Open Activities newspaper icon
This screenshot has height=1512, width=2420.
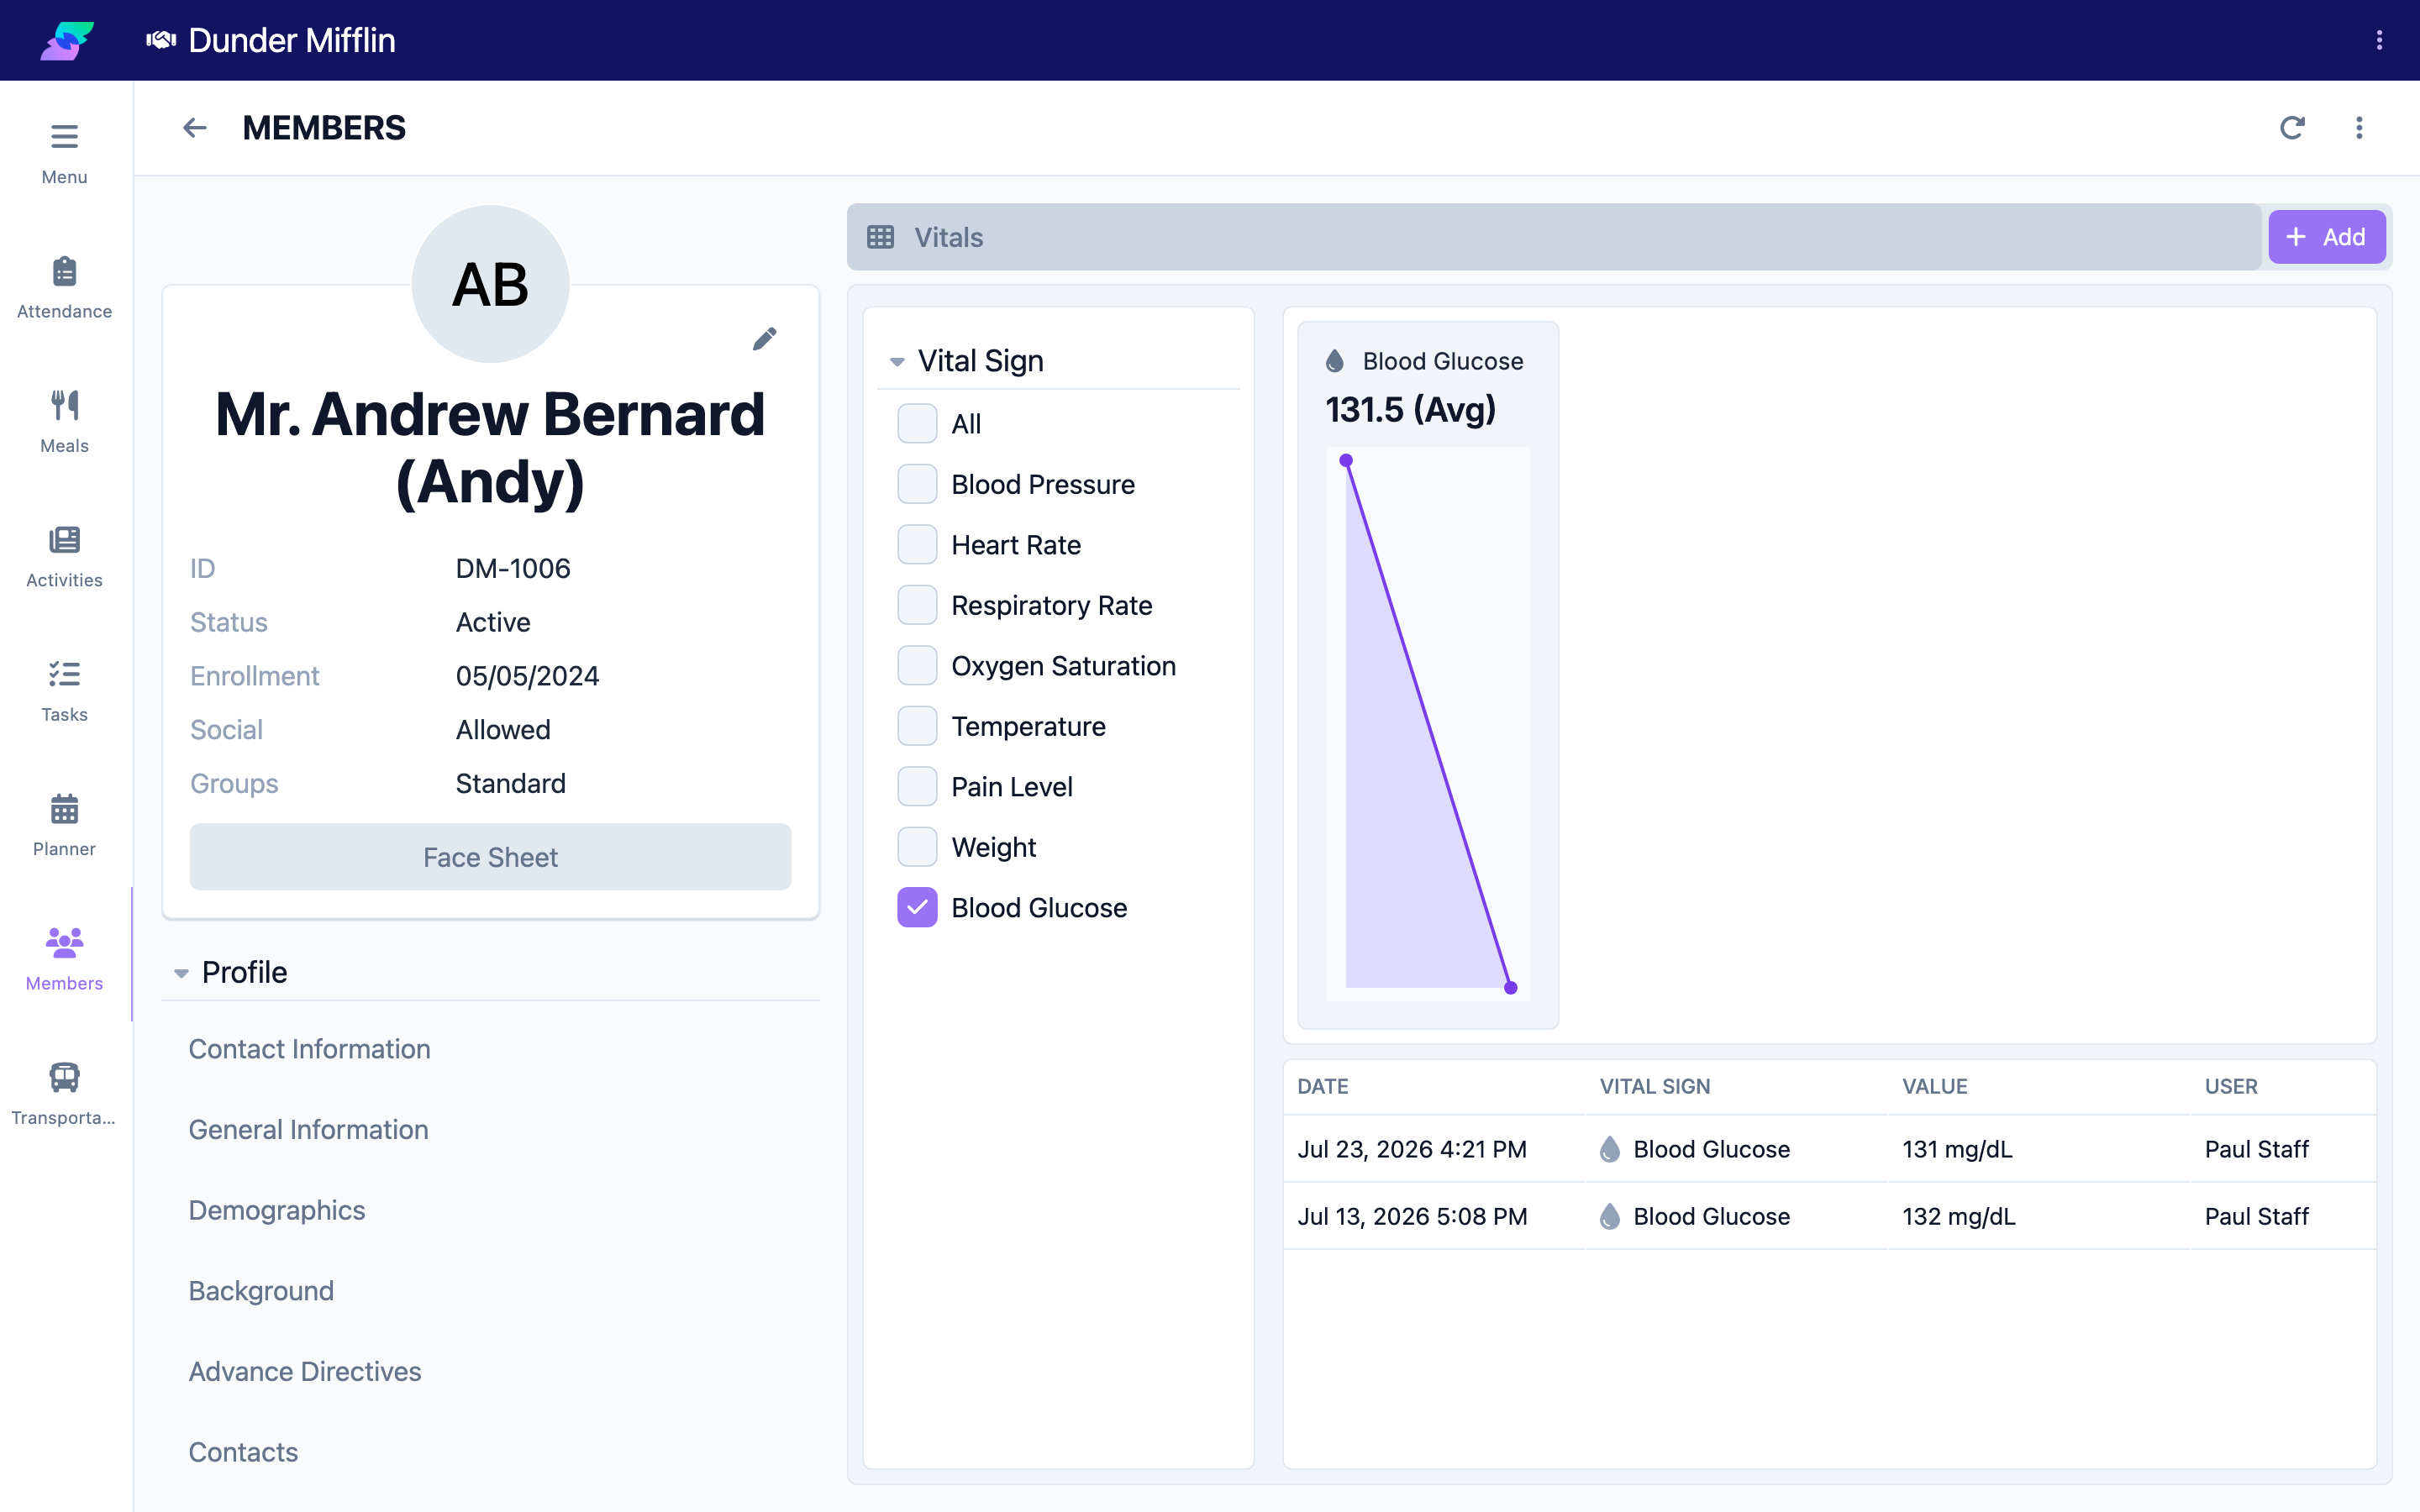pyautogui.click(x=64, y=540)
